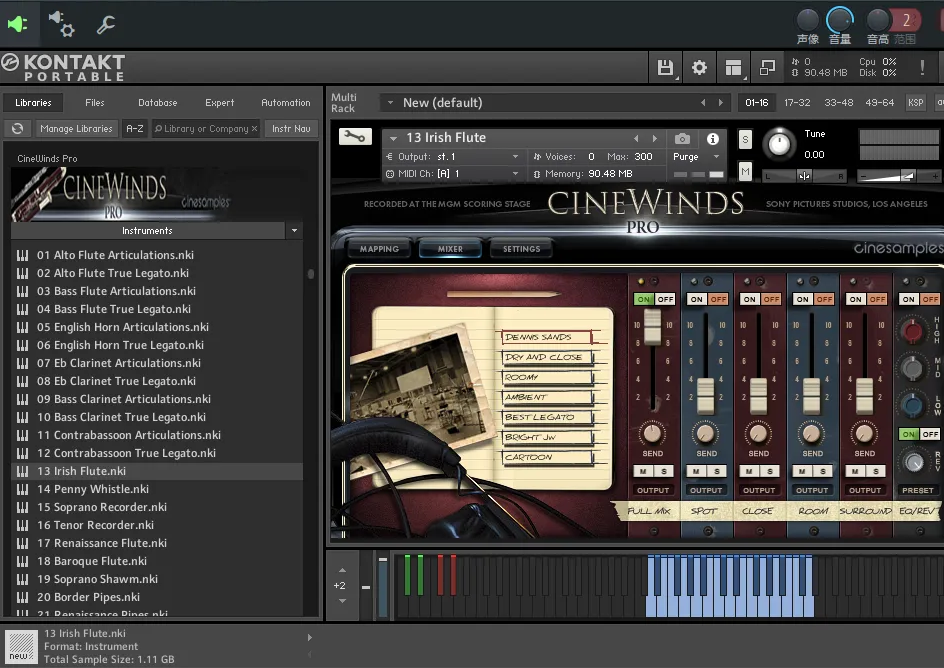Click the exclamation mark panic icon
Screen dimensions: 944x668
(x=922, y=67)
